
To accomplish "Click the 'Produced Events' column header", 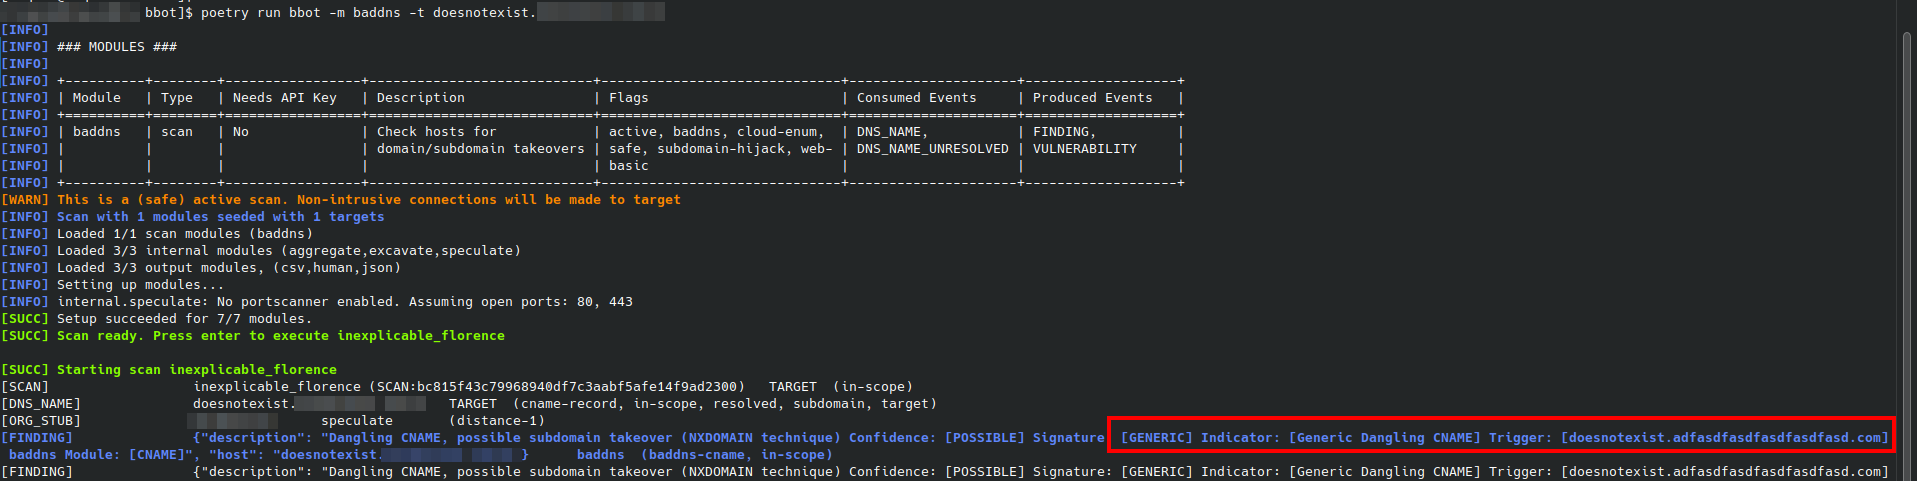I will (x=1092, y=98).
